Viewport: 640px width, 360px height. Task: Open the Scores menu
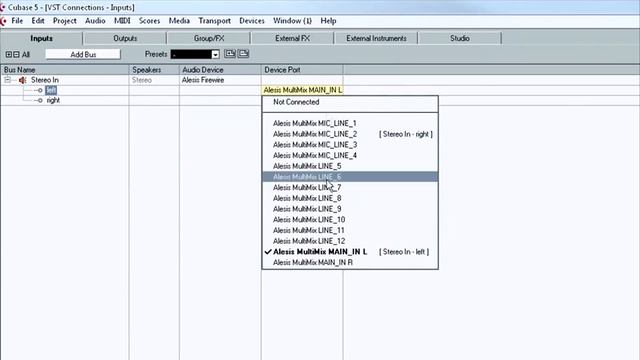149,21
